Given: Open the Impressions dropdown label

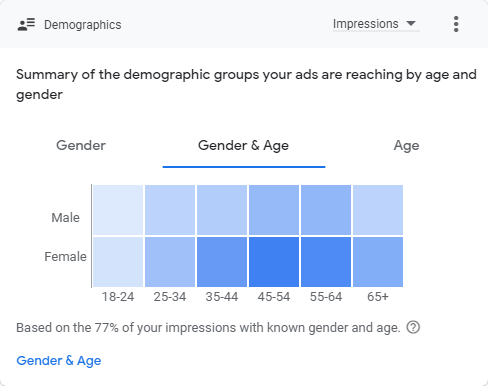Looking at the screenshot, I should [365, 24].
